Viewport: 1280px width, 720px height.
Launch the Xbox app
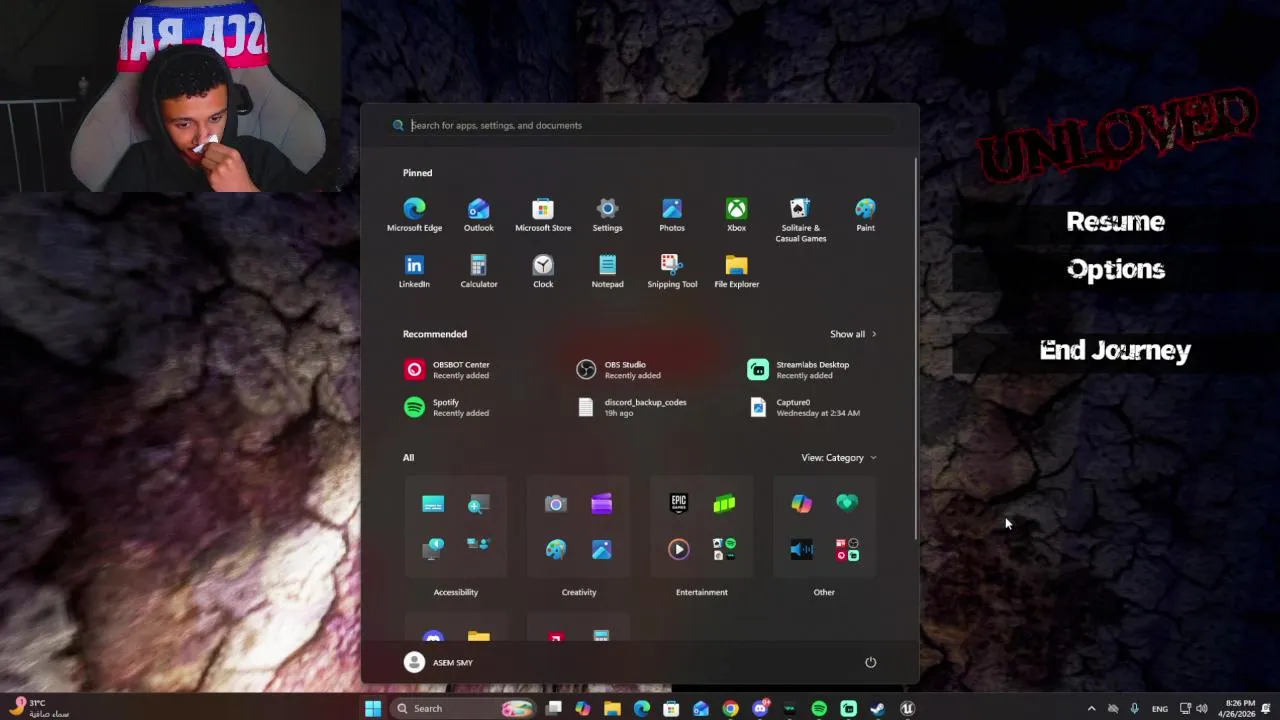click(x=736, y=215)
